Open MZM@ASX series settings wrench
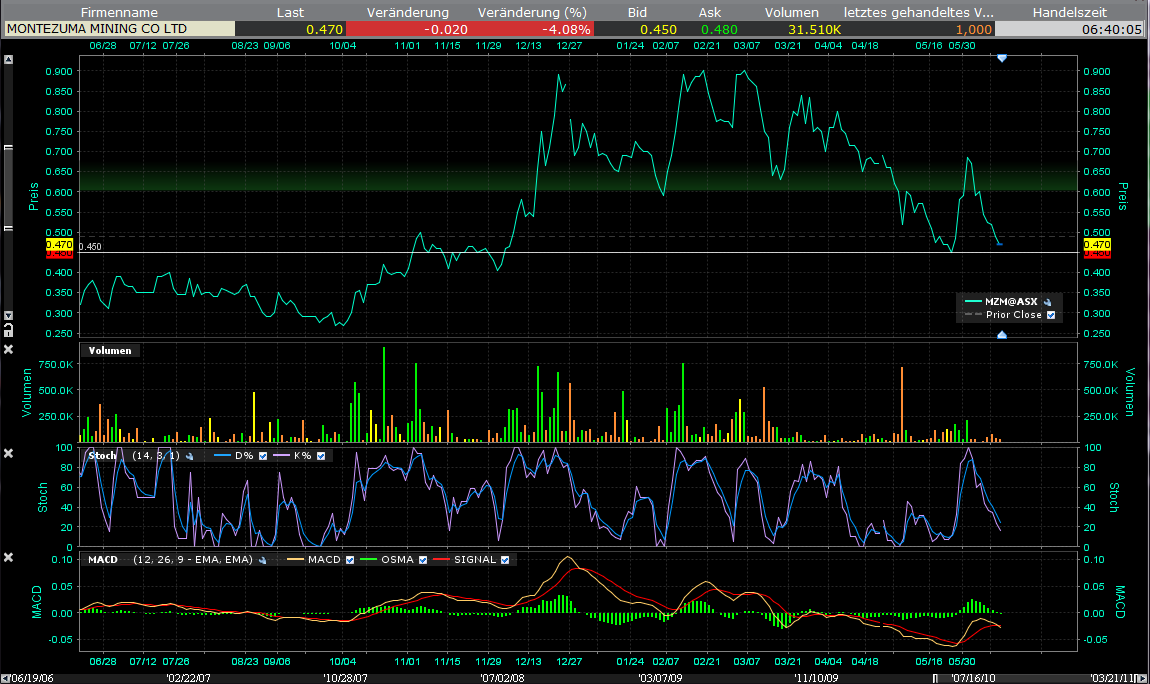 pyautogui.click(x=1047, y=301)
